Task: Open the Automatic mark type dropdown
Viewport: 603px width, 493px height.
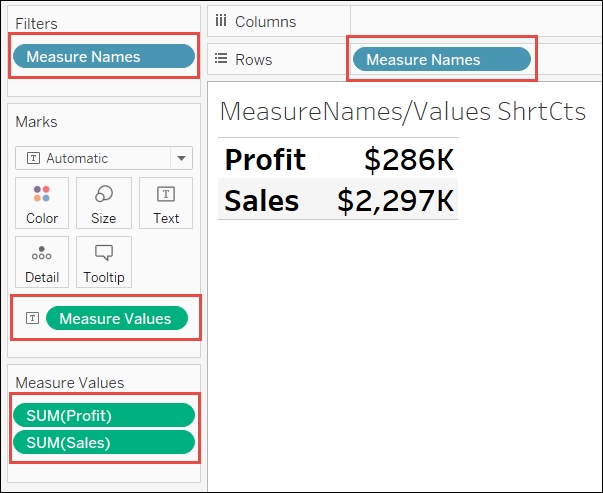Action: [x=104, y=158]
